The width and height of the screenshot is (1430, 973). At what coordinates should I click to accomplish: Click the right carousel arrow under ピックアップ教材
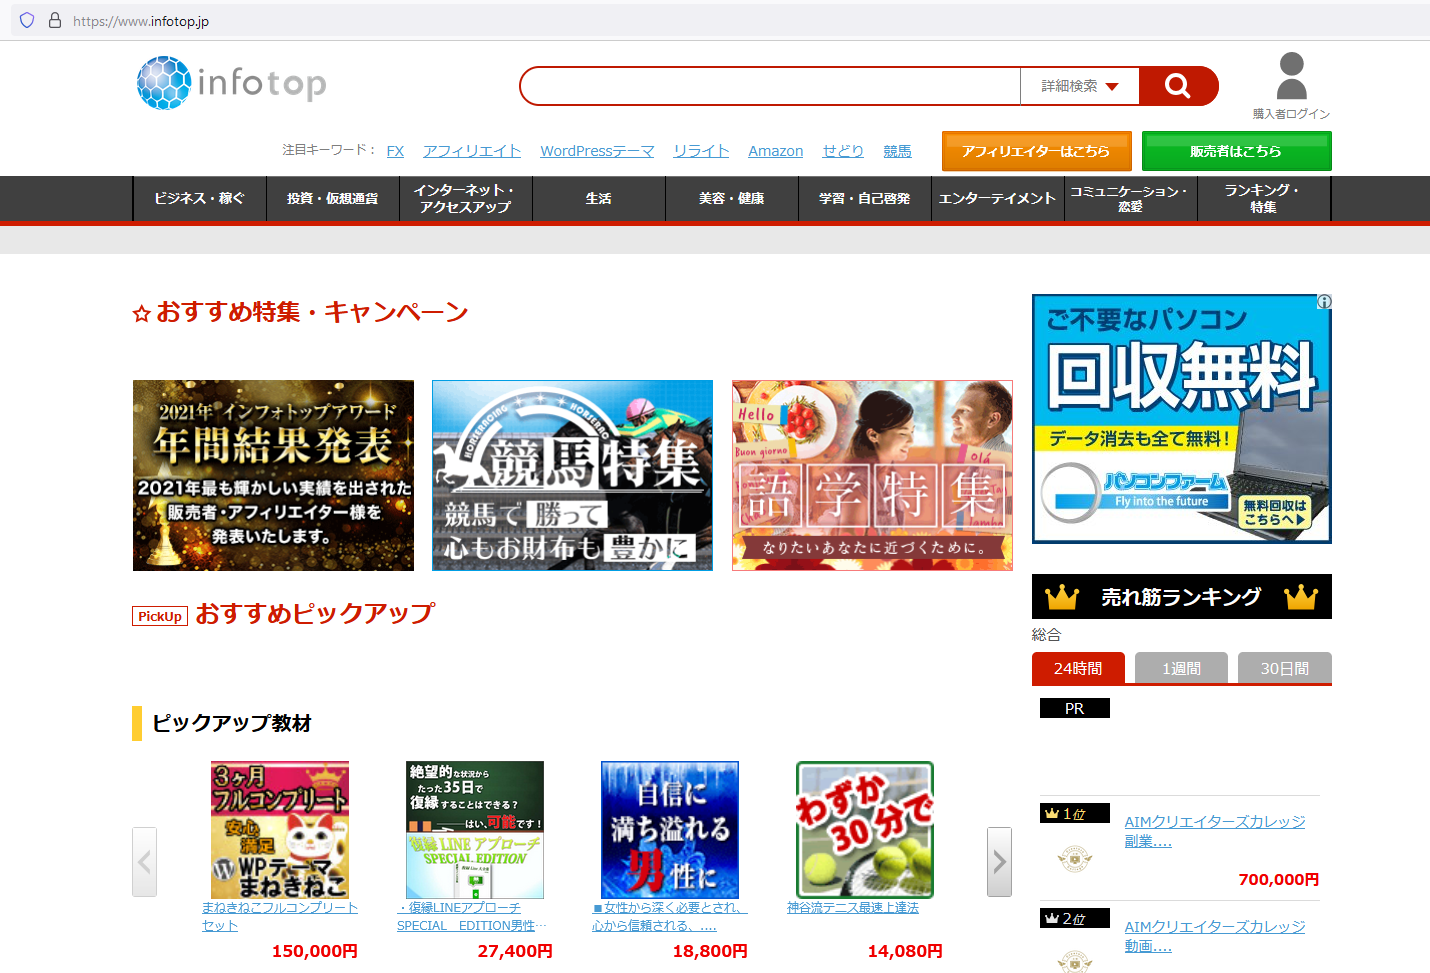999,861
